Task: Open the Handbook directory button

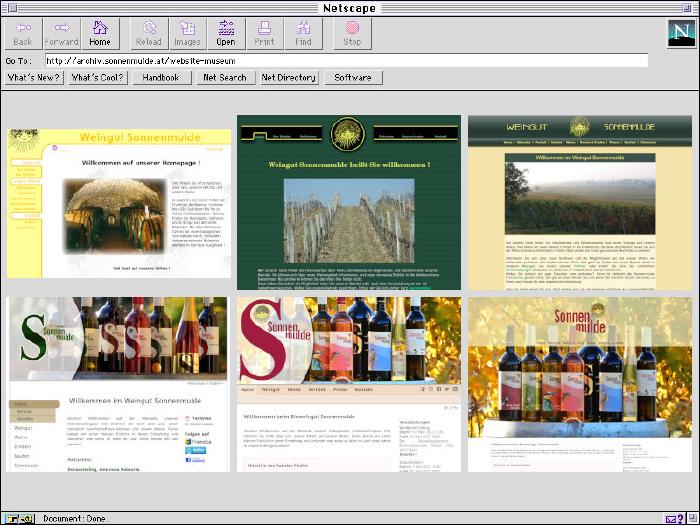Action: (x=161, y=78)
